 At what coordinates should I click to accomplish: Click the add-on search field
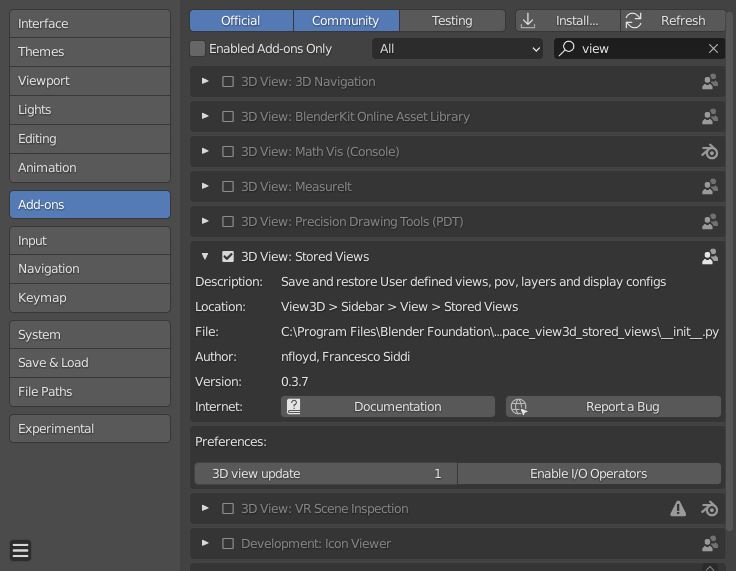(x=639, y=48)
